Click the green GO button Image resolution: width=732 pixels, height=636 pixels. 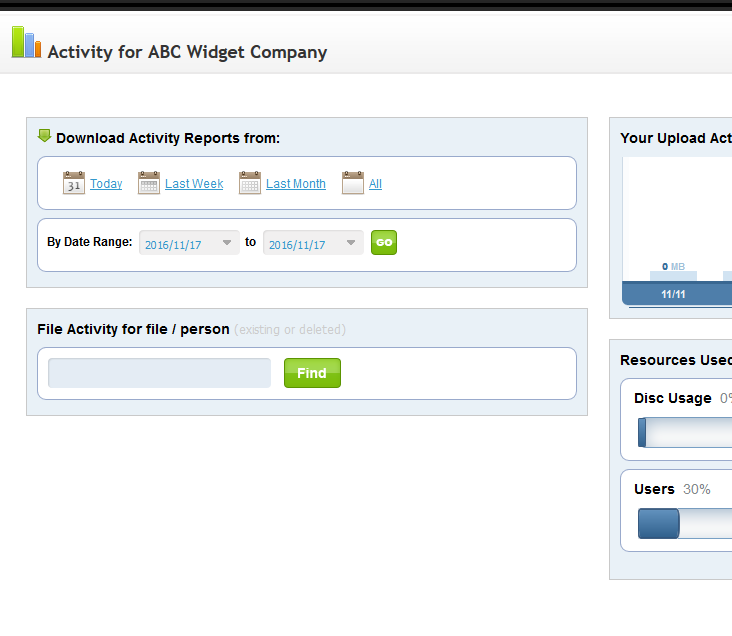coord(384,243)
